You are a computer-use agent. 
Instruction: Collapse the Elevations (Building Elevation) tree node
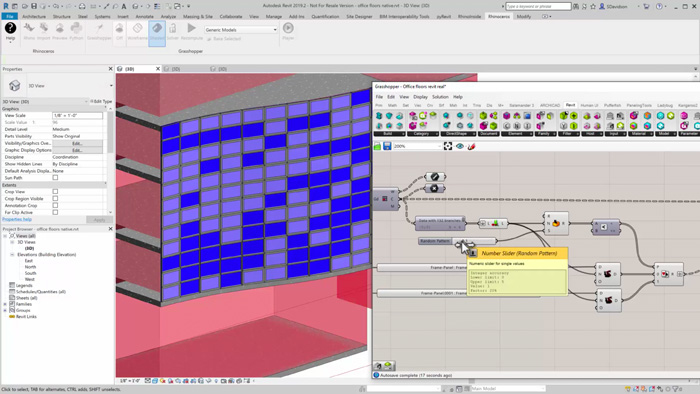12,254
